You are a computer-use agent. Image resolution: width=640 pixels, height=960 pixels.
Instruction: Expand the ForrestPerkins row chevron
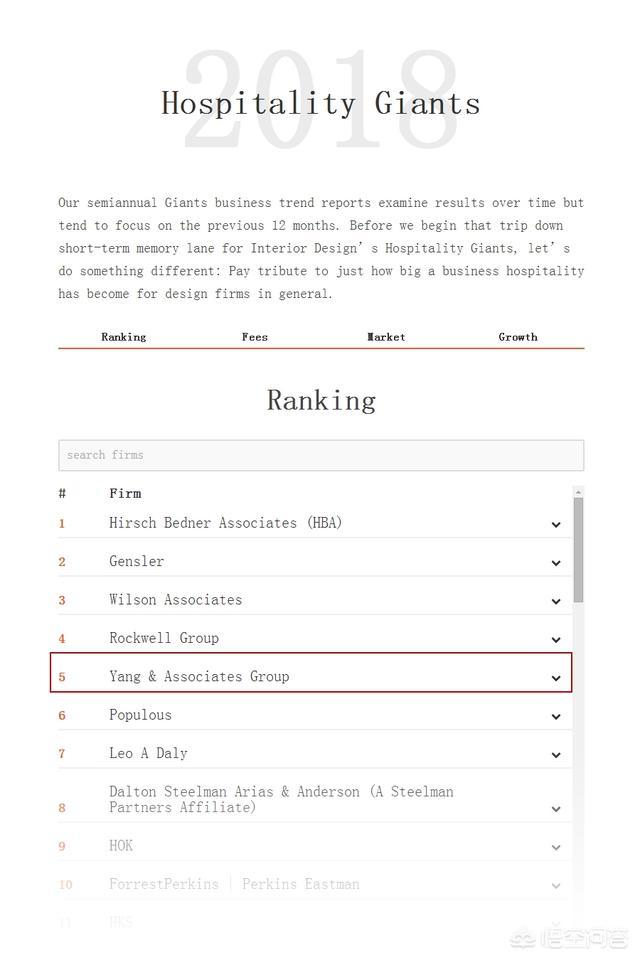[556, 885]
